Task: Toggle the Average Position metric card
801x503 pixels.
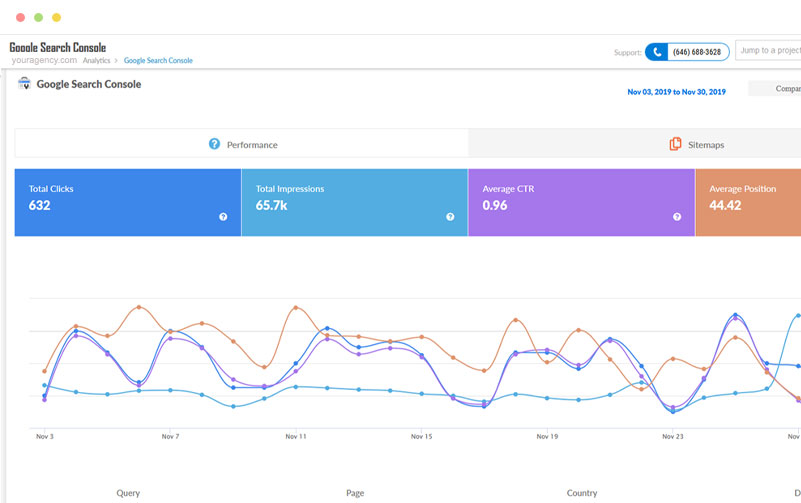Action: click(x=748, y=202)
